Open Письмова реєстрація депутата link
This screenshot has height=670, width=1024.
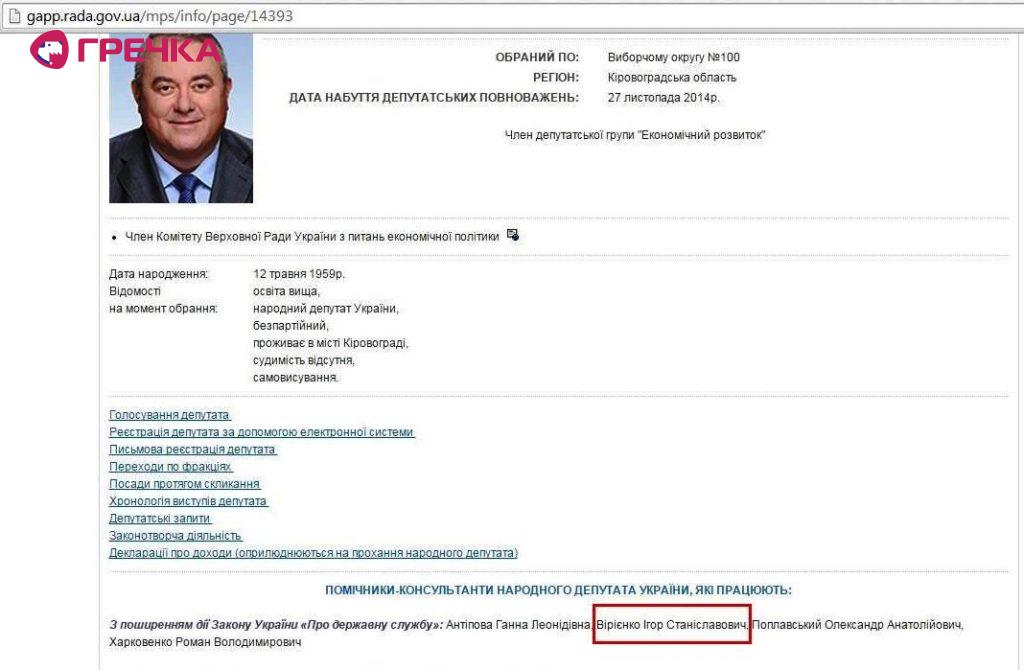click(193, 449)
